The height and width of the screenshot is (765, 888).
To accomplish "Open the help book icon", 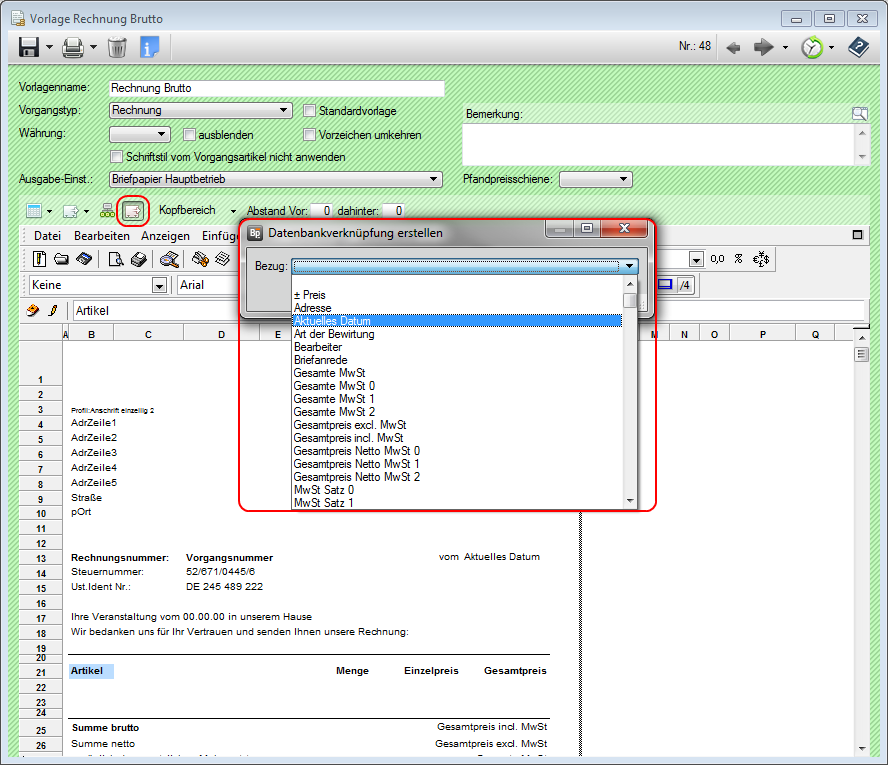I will [x=858, y=47].
